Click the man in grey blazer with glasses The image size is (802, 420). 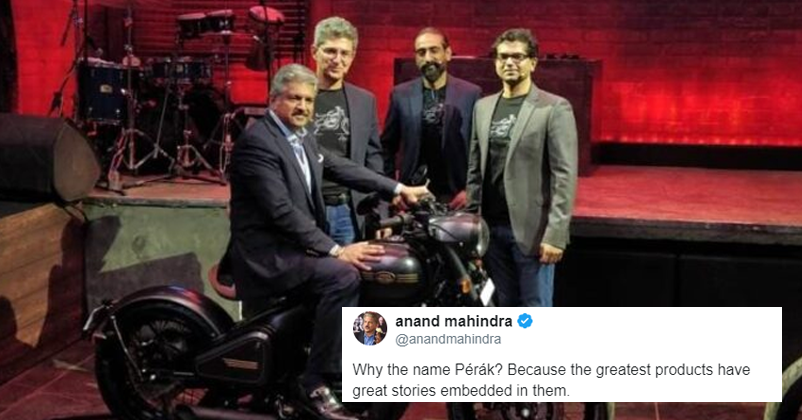pyautogui.click(x=522, y=164)
